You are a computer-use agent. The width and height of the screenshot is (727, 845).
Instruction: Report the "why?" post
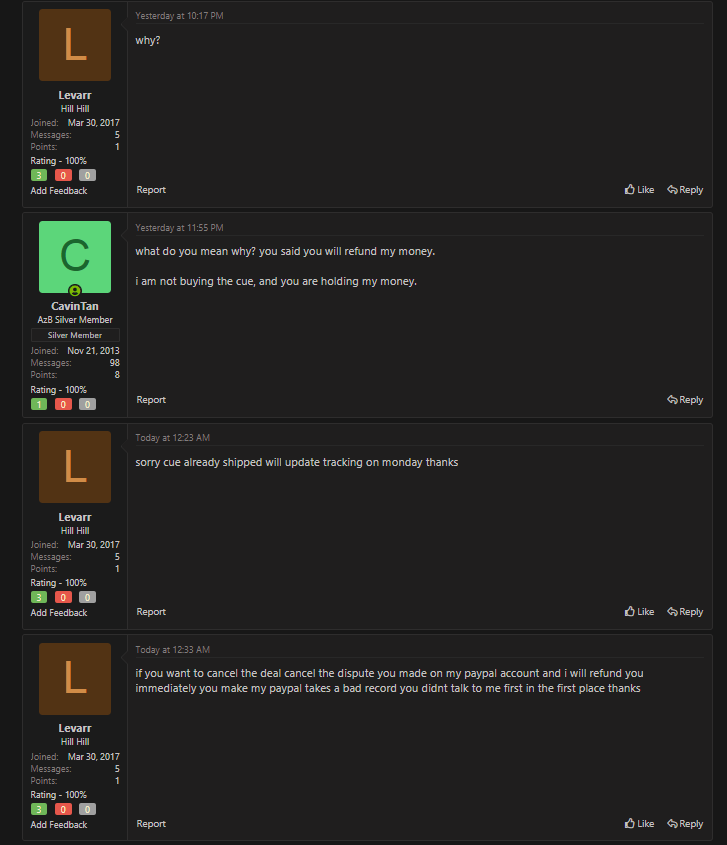(x=151, y=190)
